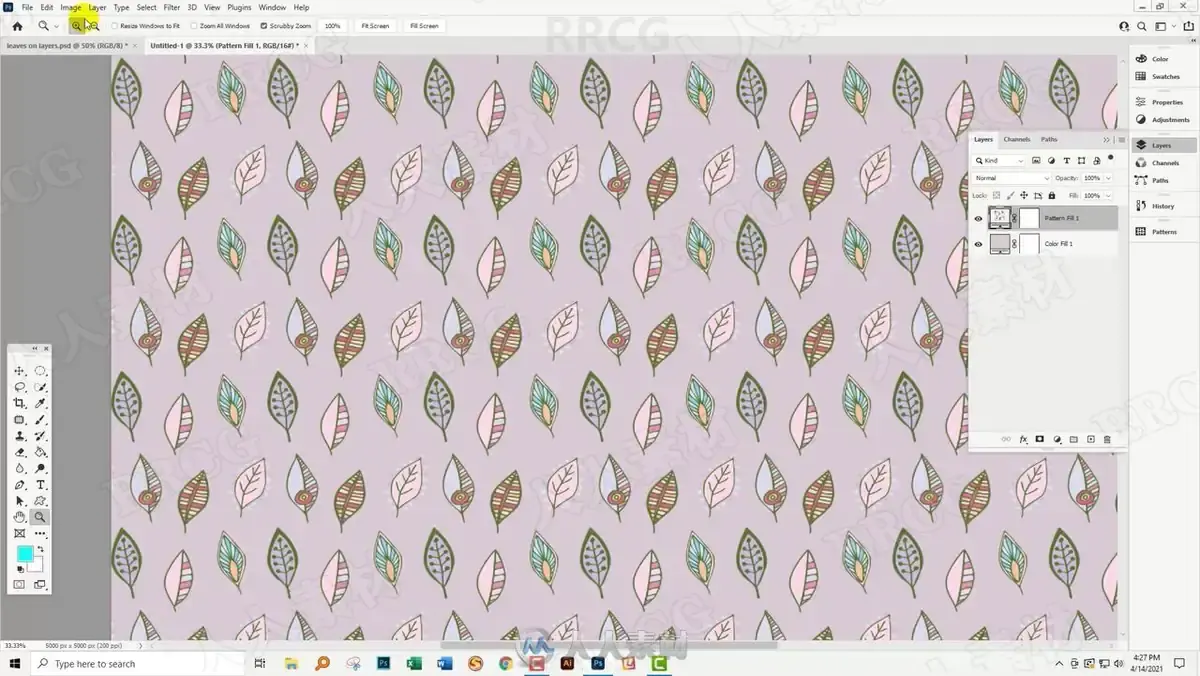Toggle lock transparent pixels
Viewport: 1200px width, 676px height.
997,195
